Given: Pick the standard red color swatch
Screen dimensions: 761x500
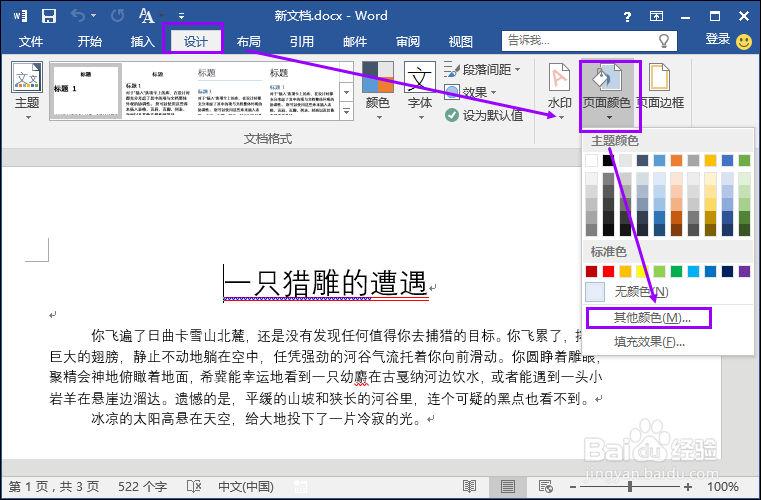Looking at the screenshot, I should pyautogui.click(x=608, y=271).
